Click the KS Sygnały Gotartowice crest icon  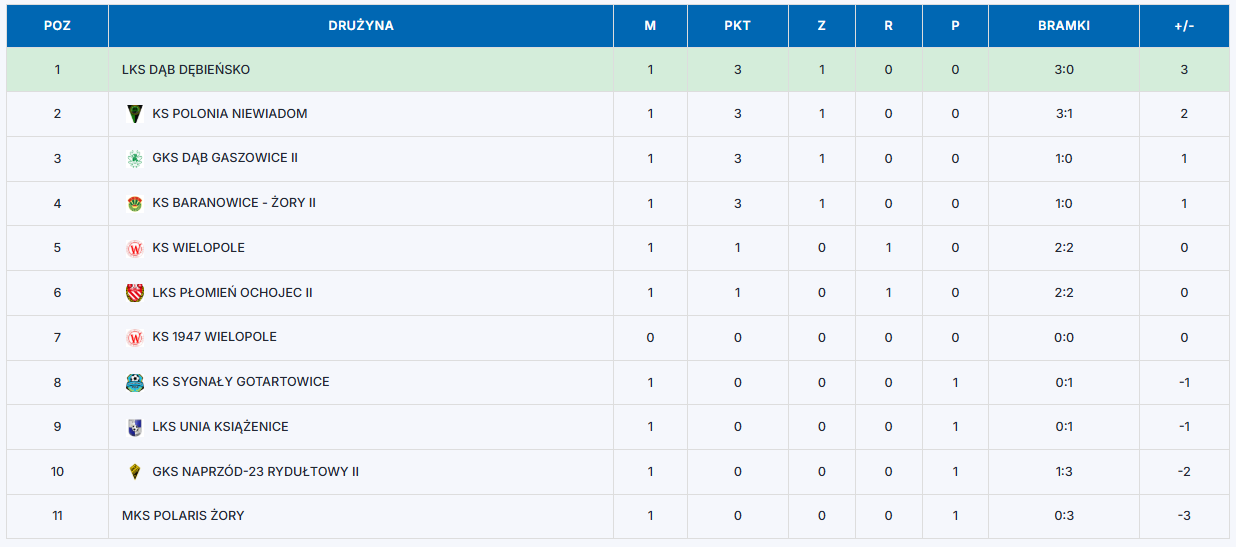(135, 382)
